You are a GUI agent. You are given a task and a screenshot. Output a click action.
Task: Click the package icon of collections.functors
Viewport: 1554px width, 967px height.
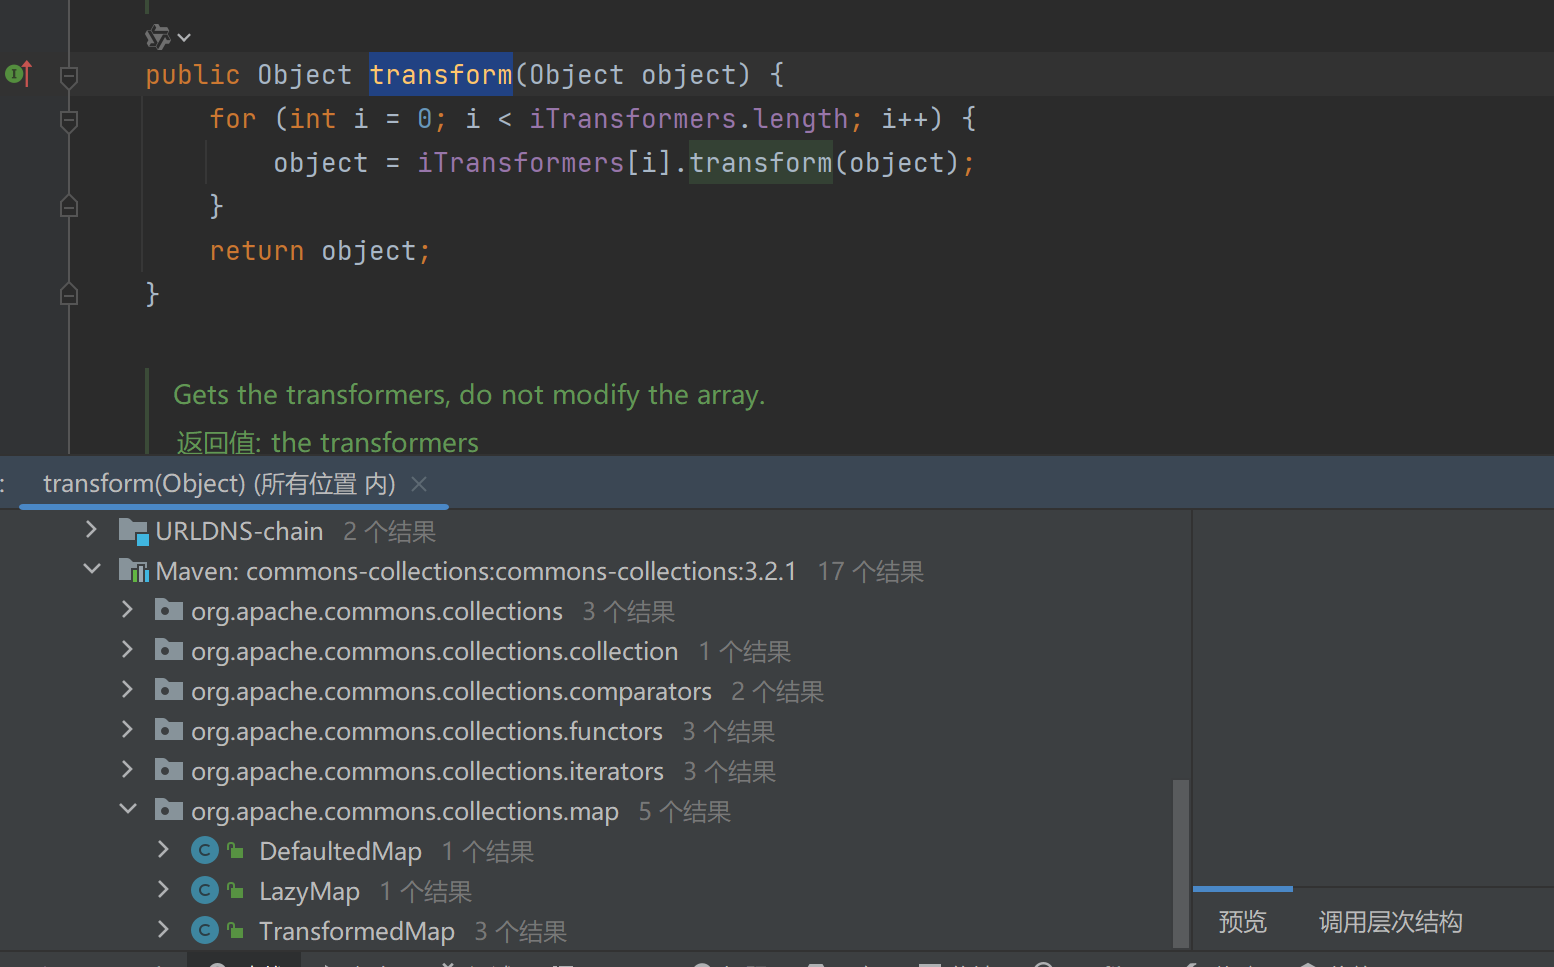tap(169, 730)
